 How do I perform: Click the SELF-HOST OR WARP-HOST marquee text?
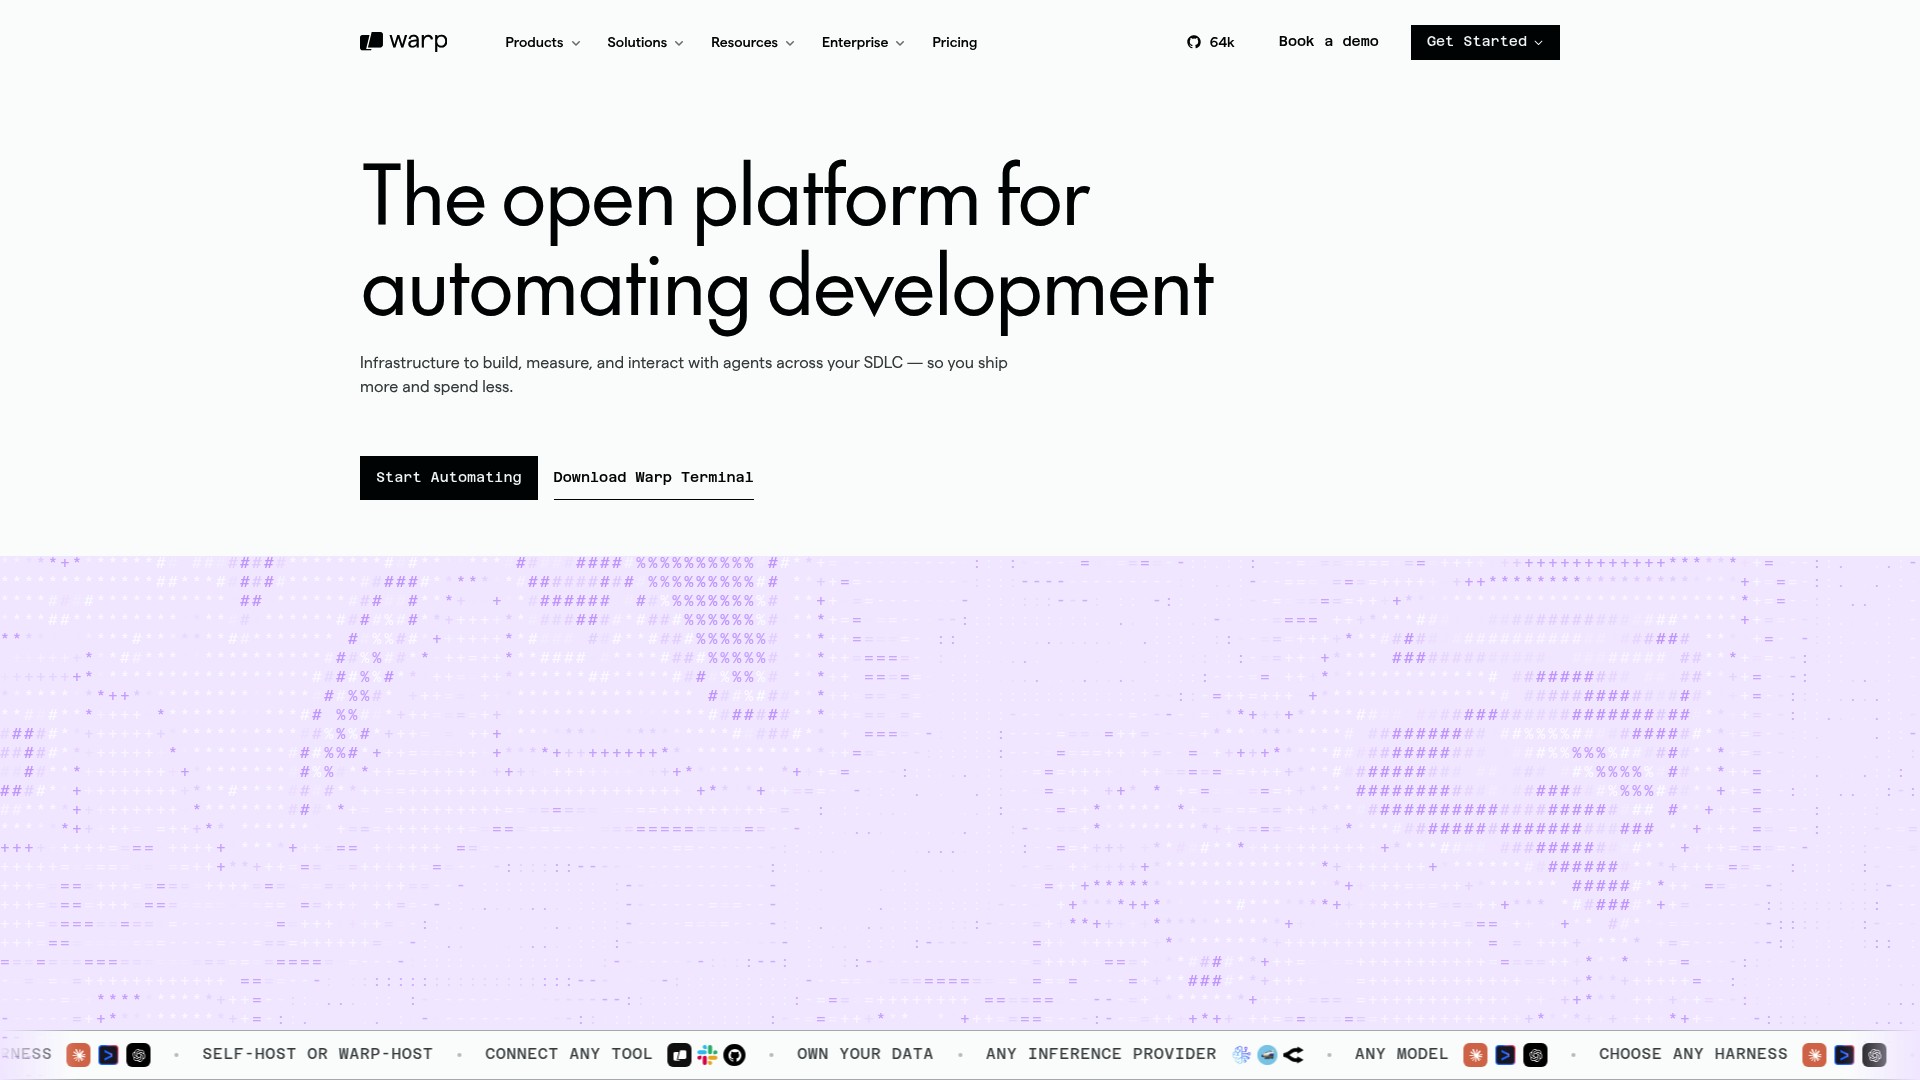[x=317, y=1055]
